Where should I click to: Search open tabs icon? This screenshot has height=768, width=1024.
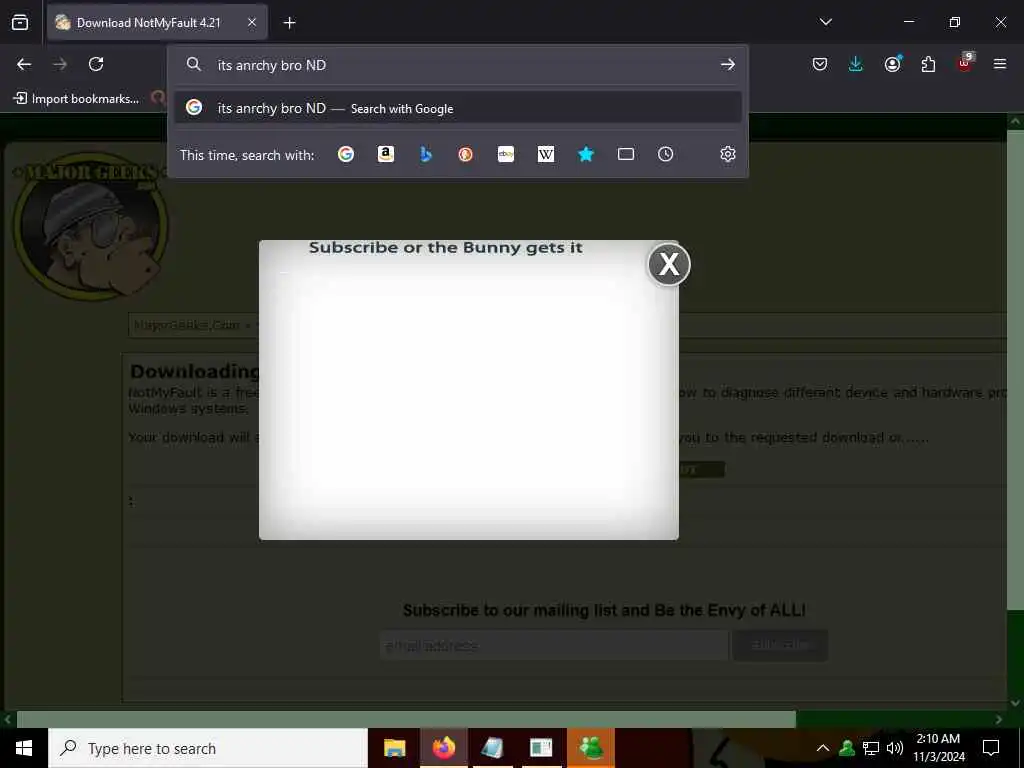coord(626,154)
